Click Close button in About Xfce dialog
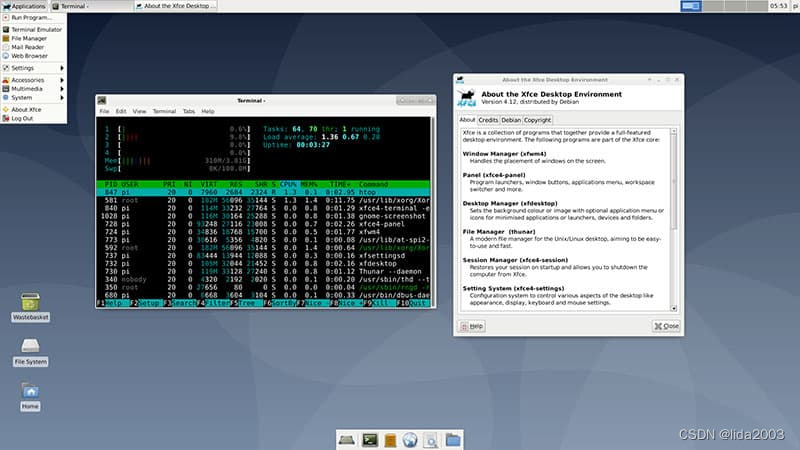800x450 pixels. click(666, 326)
